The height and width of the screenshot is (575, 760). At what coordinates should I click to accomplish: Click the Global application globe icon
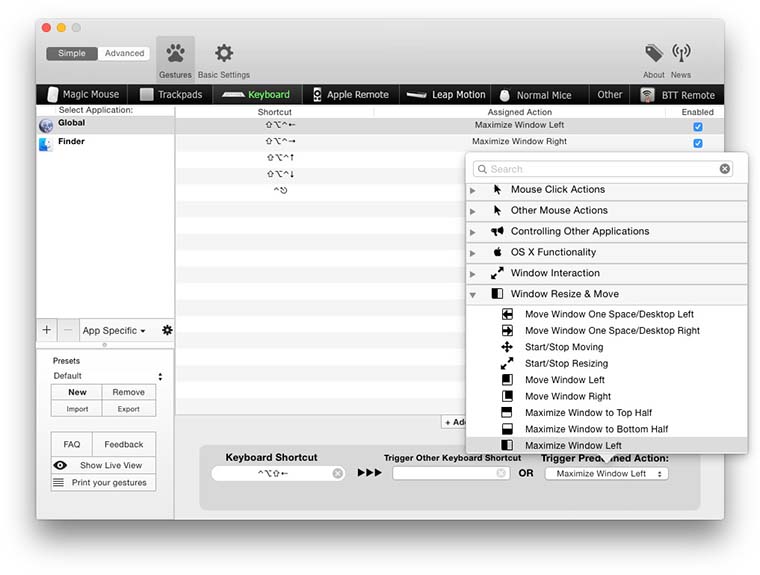(x=46, y=126)
